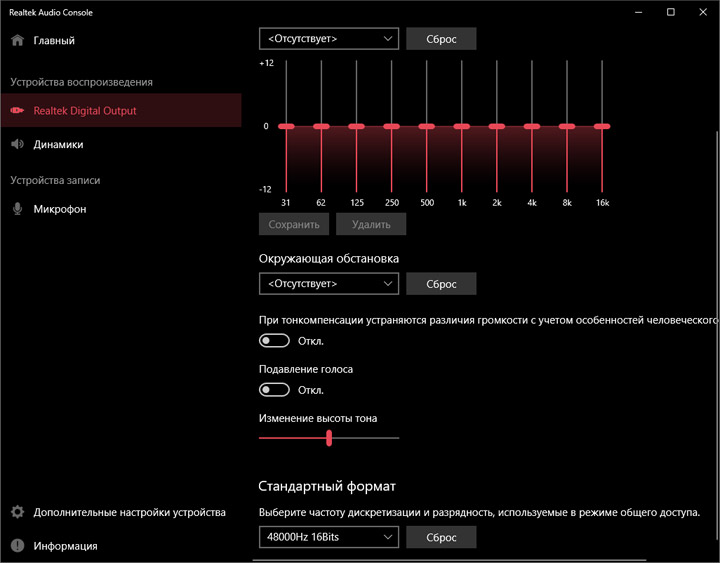Image resolution: width=720 pixels, height=563 pixels.
Task: Click the microphone icon beside Микрофон
Action: pyautogui.click(x=17, y=208)
